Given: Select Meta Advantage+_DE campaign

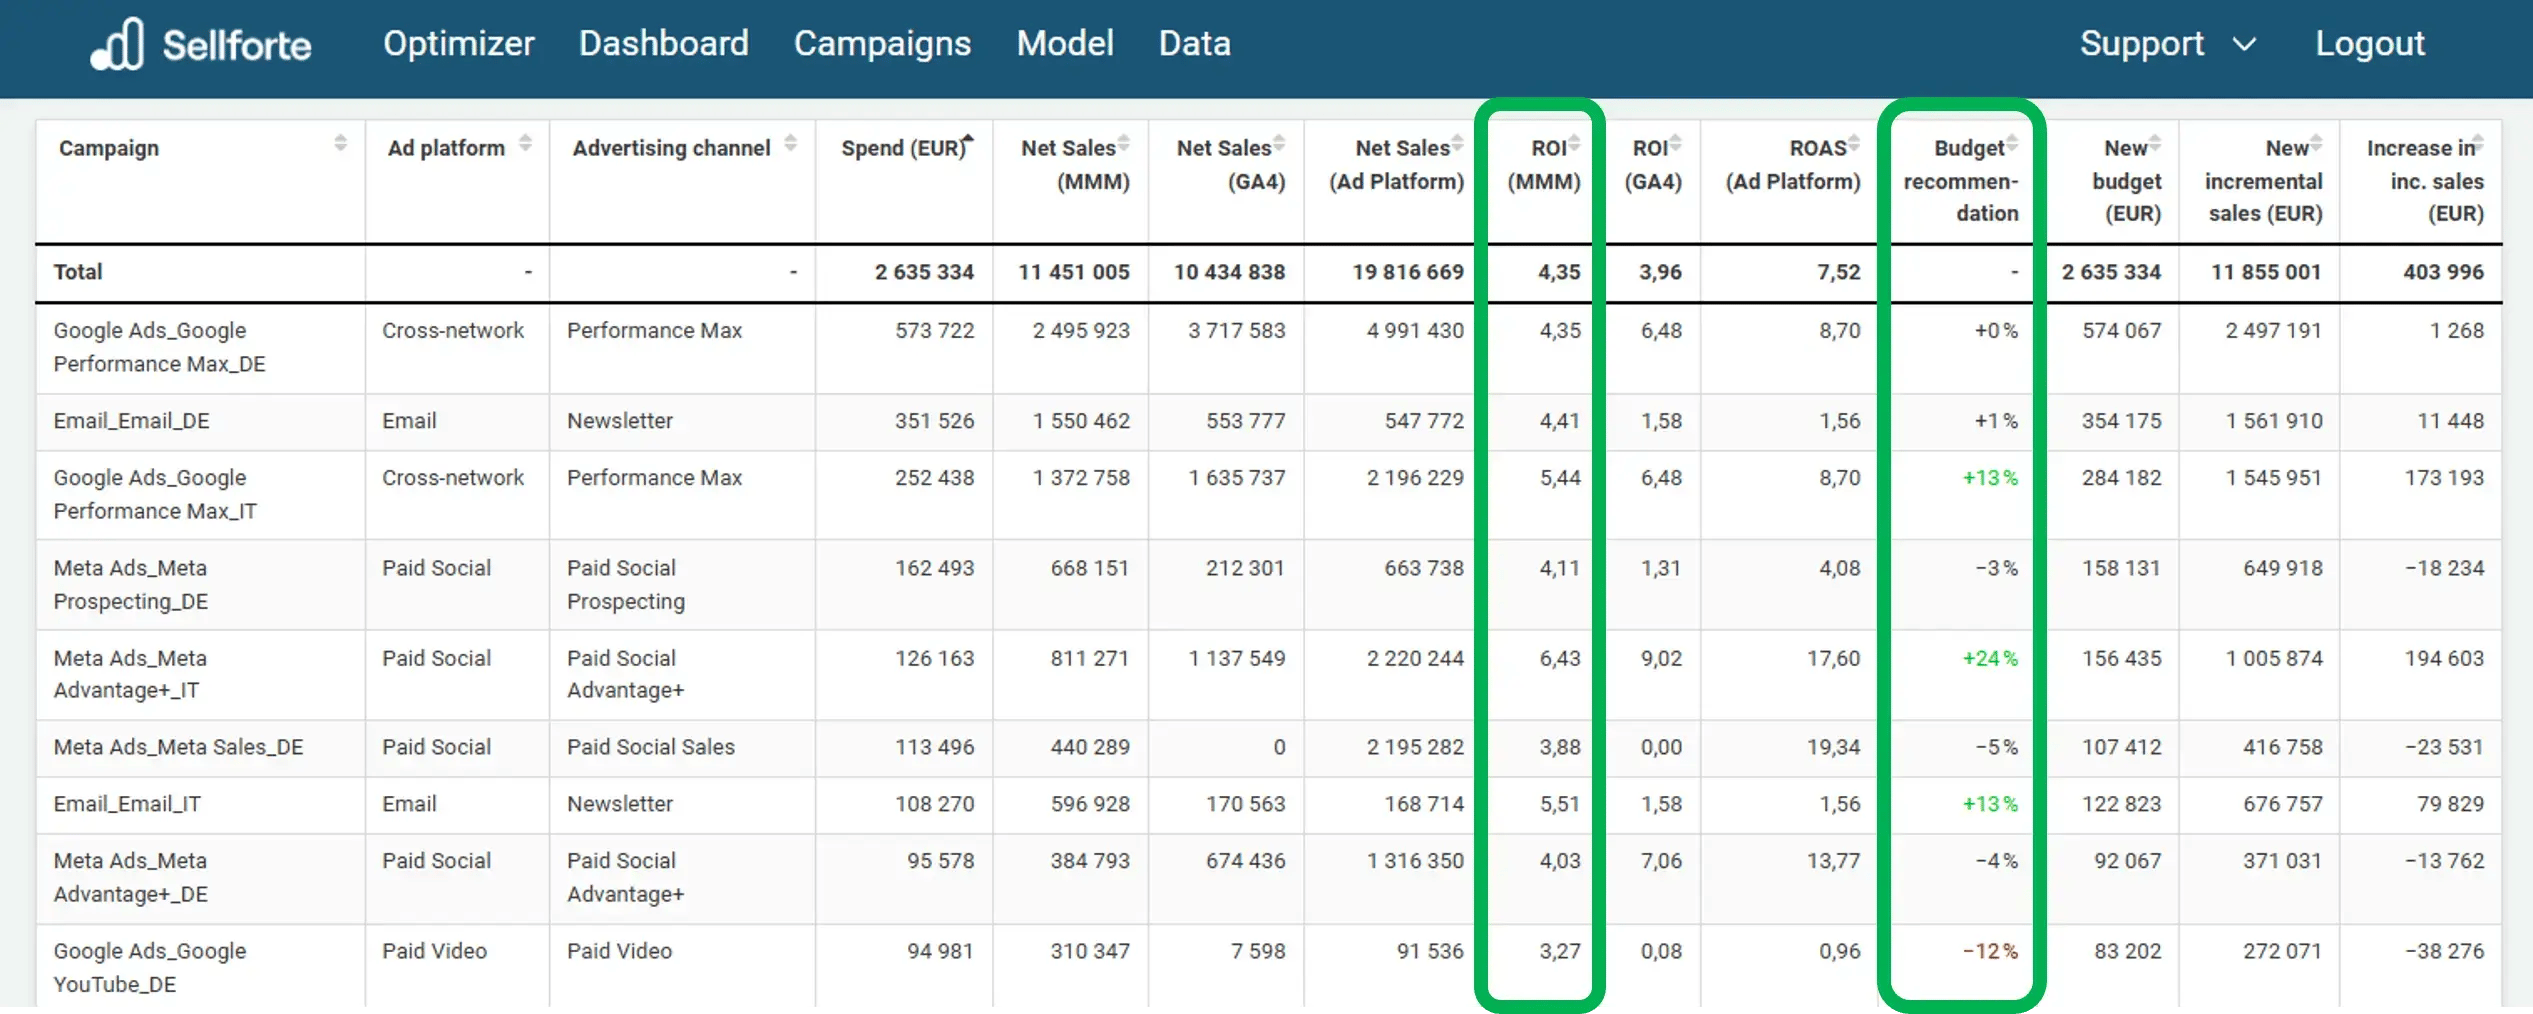Looking at the screenshot, I should 131,877.
